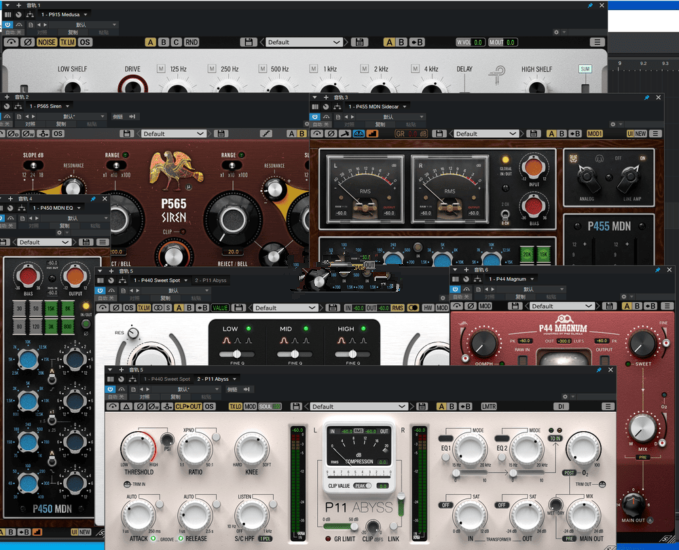Open '1 - P455 MDN Sidecar' plugin dropdown
This screenshot has width=679, height=550.
click(x=378, y=107)
